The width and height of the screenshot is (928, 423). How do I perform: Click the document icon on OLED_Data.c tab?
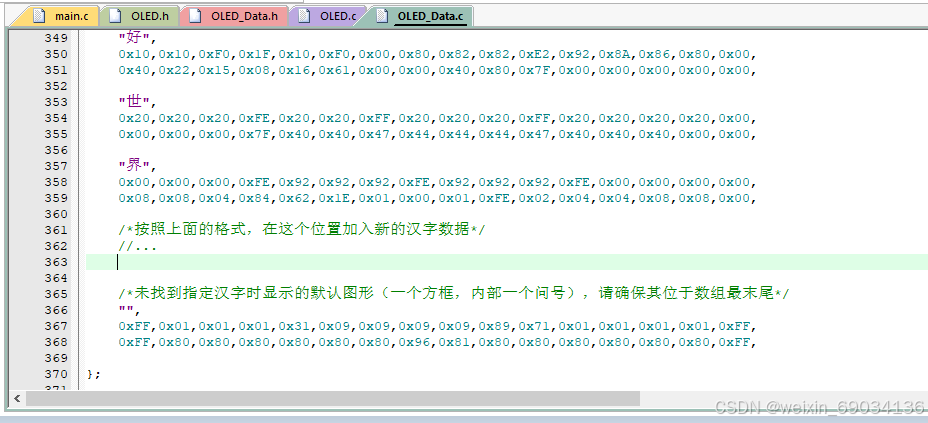382,16
